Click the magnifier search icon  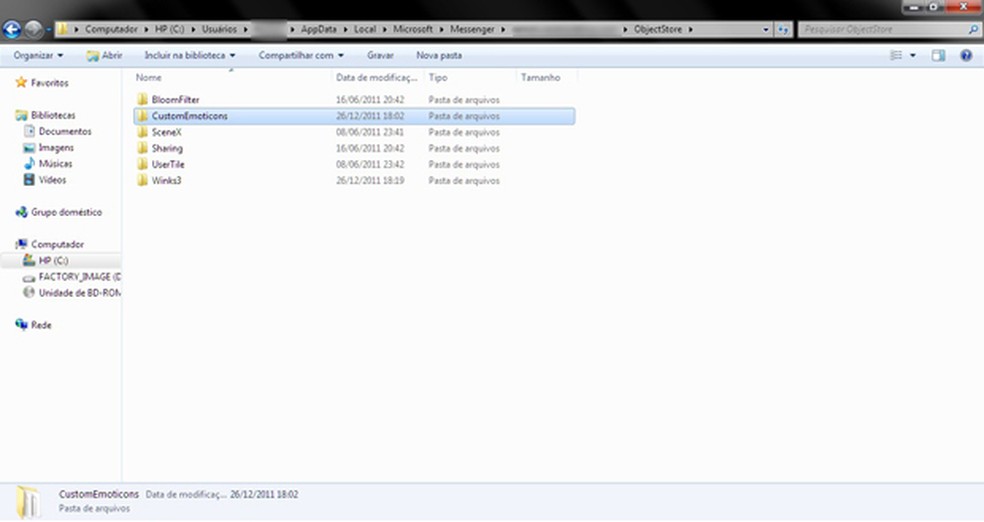[x=973, y=29]
